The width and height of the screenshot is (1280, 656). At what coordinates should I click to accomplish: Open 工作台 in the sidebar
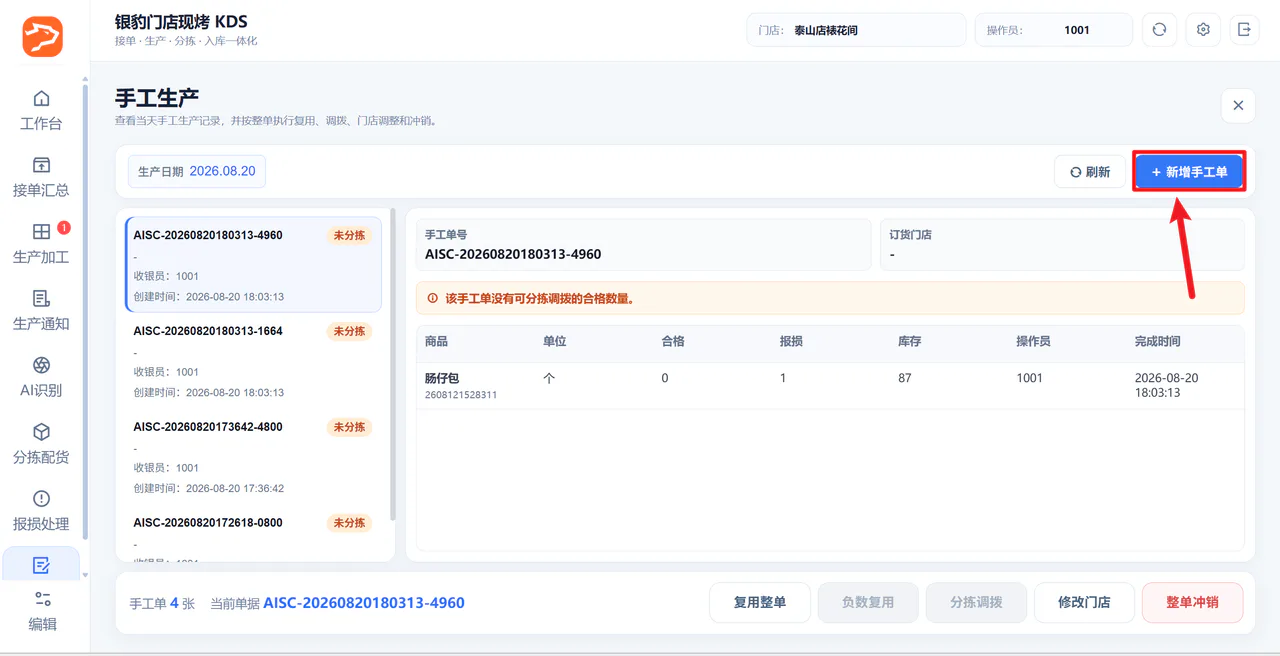coord(41,110)
